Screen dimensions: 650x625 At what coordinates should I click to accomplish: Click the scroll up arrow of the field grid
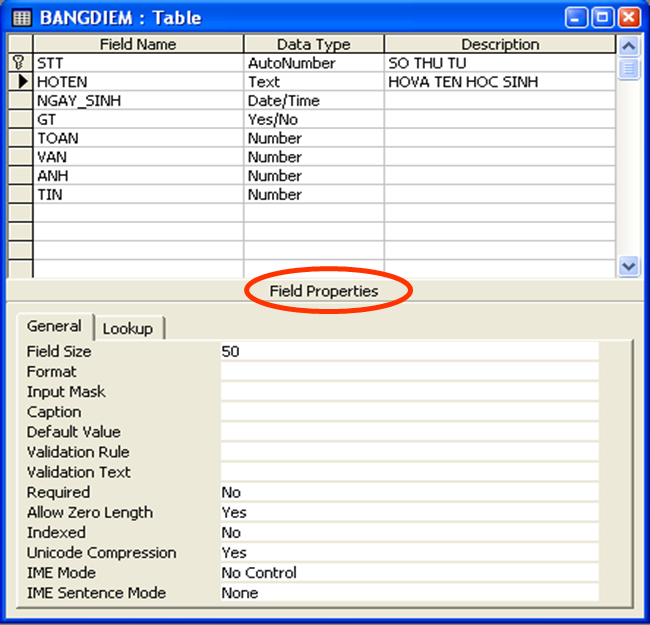coord(629,46)
